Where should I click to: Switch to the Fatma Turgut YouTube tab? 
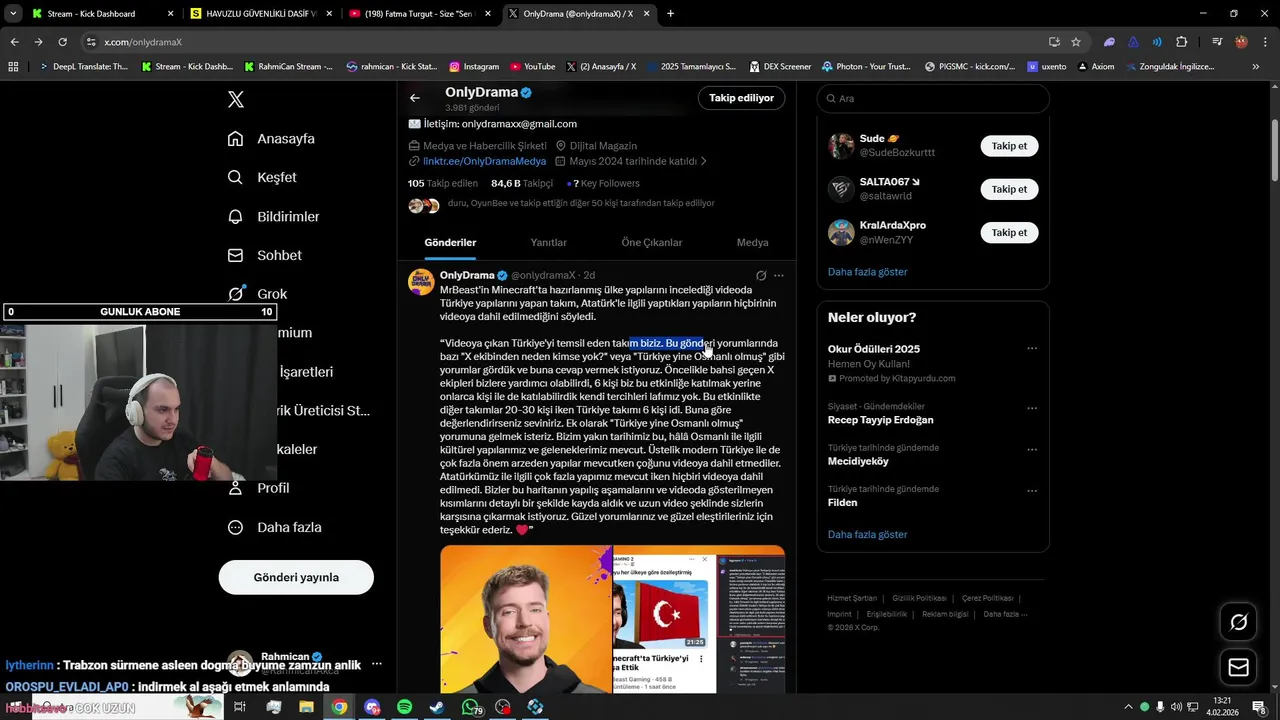(420, 14)
